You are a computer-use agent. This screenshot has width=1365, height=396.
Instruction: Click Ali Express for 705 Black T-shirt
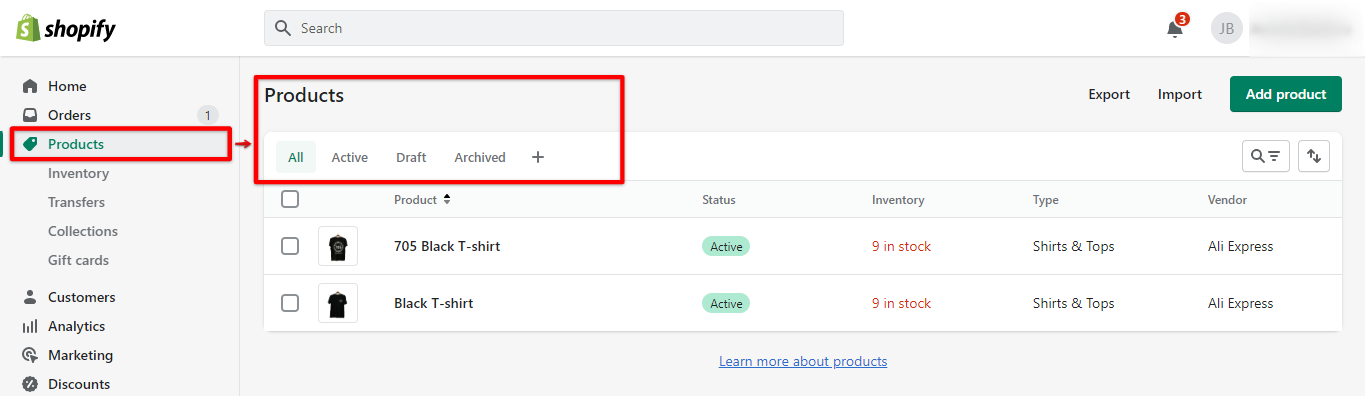tap(1241, 246)
